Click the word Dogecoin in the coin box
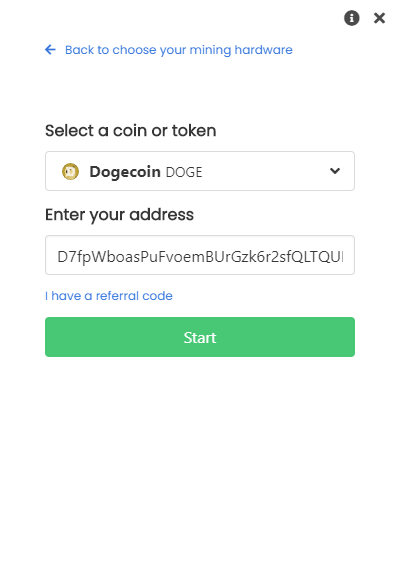This screenshot has width=400, height=567. [x=125, y=172]
